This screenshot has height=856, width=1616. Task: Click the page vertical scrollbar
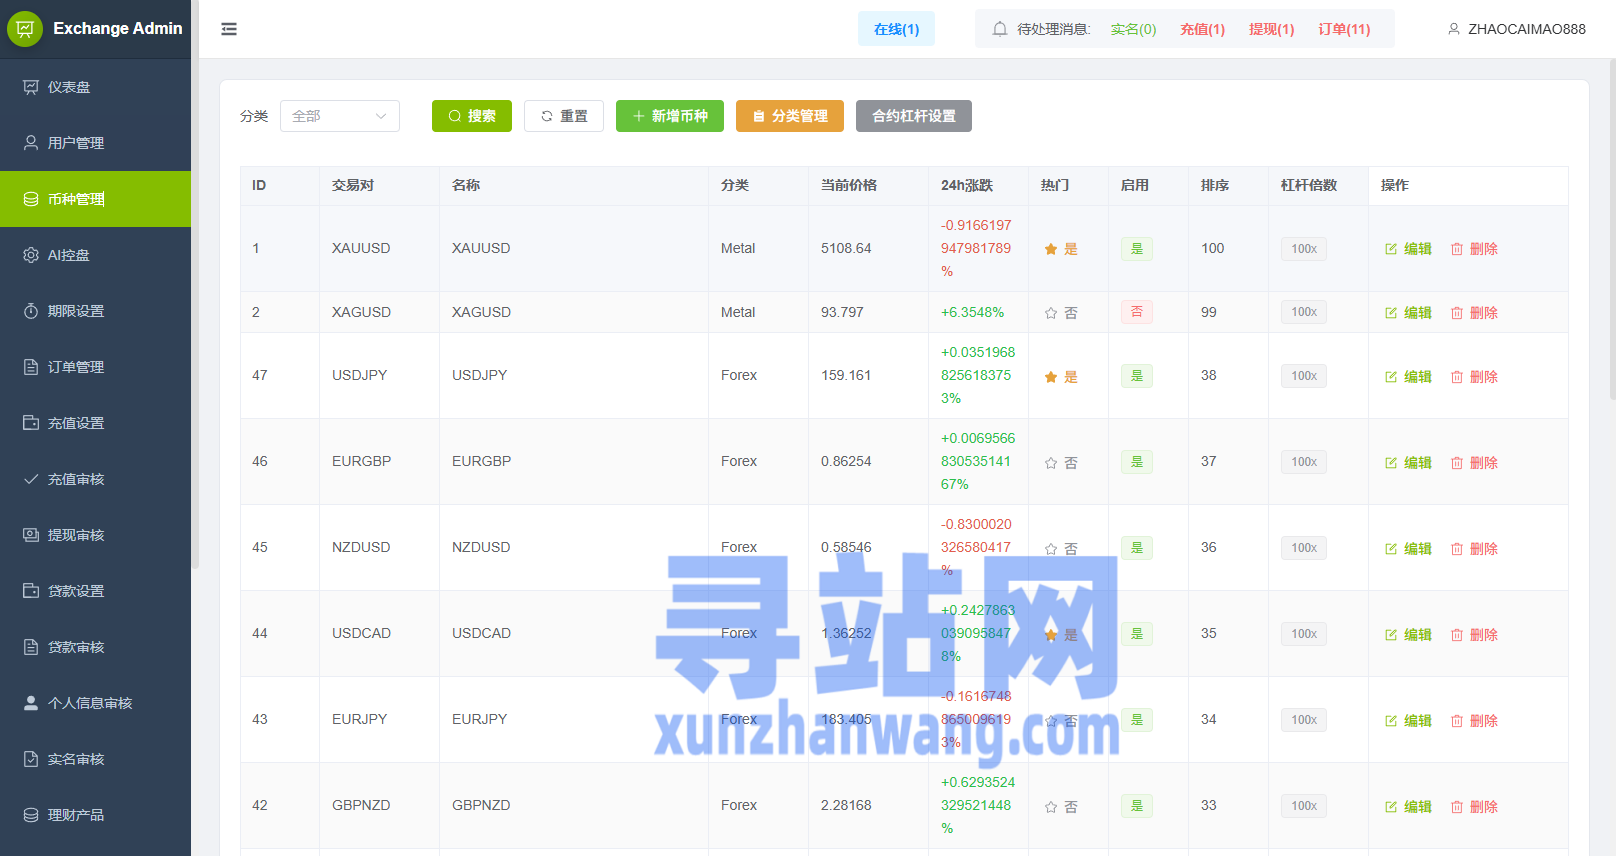pyautogui.click(x=1611, y=230)
